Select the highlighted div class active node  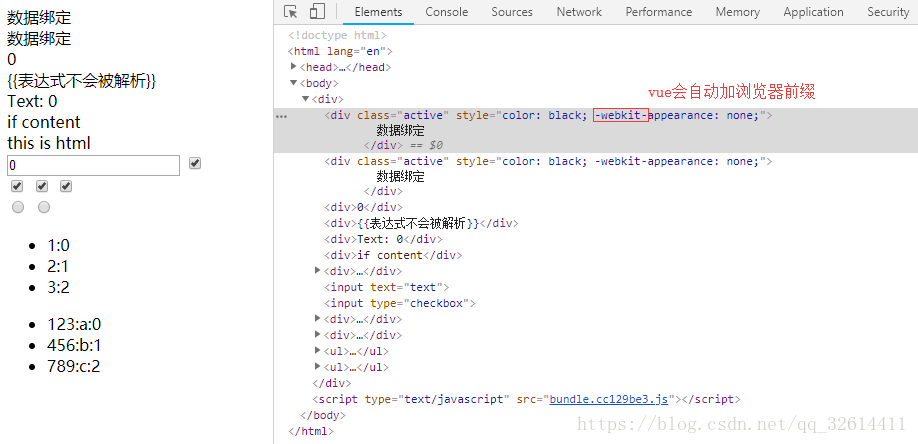(549, 115)
